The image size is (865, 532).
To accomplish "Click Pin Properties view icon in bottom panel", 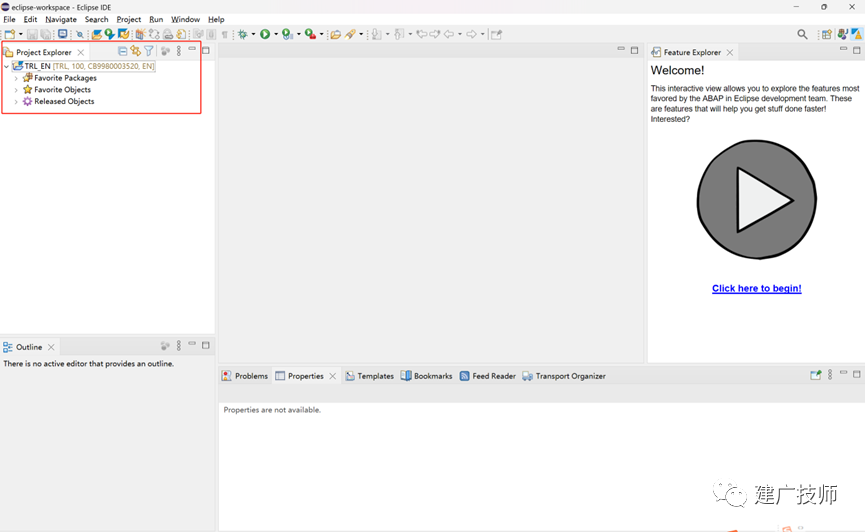I will tap(815, 375).
